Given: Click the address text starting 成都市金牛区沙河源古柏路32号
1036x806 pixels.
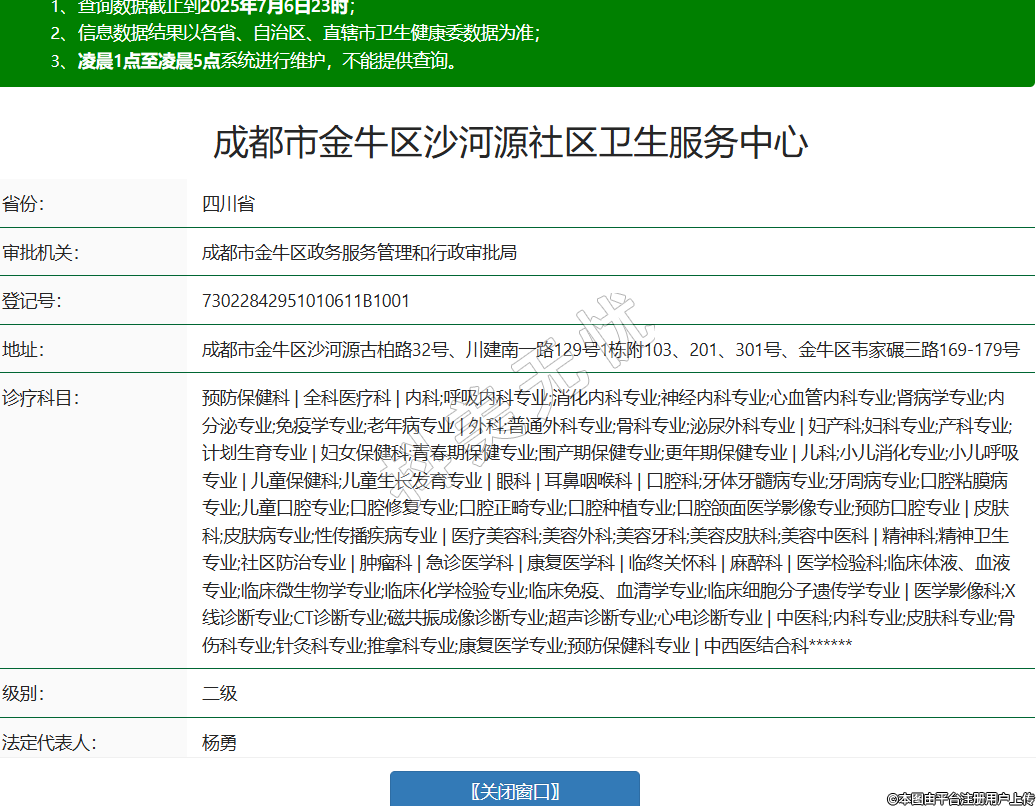Looking at the screenshot, I should pyautogui.click(x=610, y=350).
